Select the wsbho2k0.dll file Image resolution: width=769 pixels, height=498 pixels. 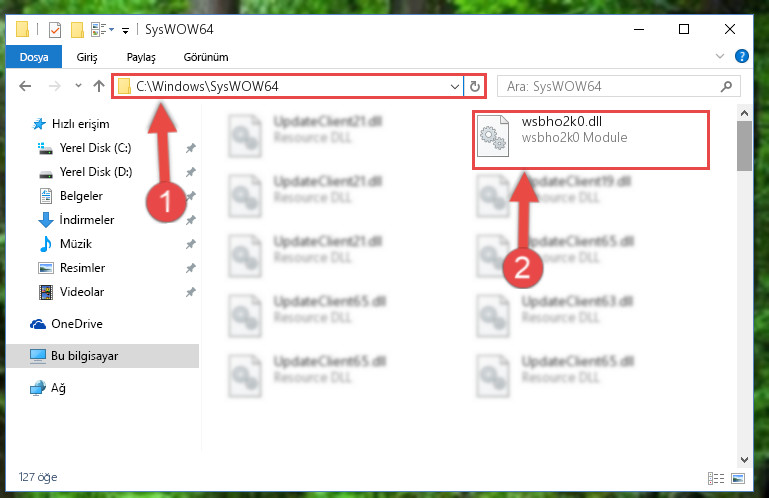coord(590,139)
